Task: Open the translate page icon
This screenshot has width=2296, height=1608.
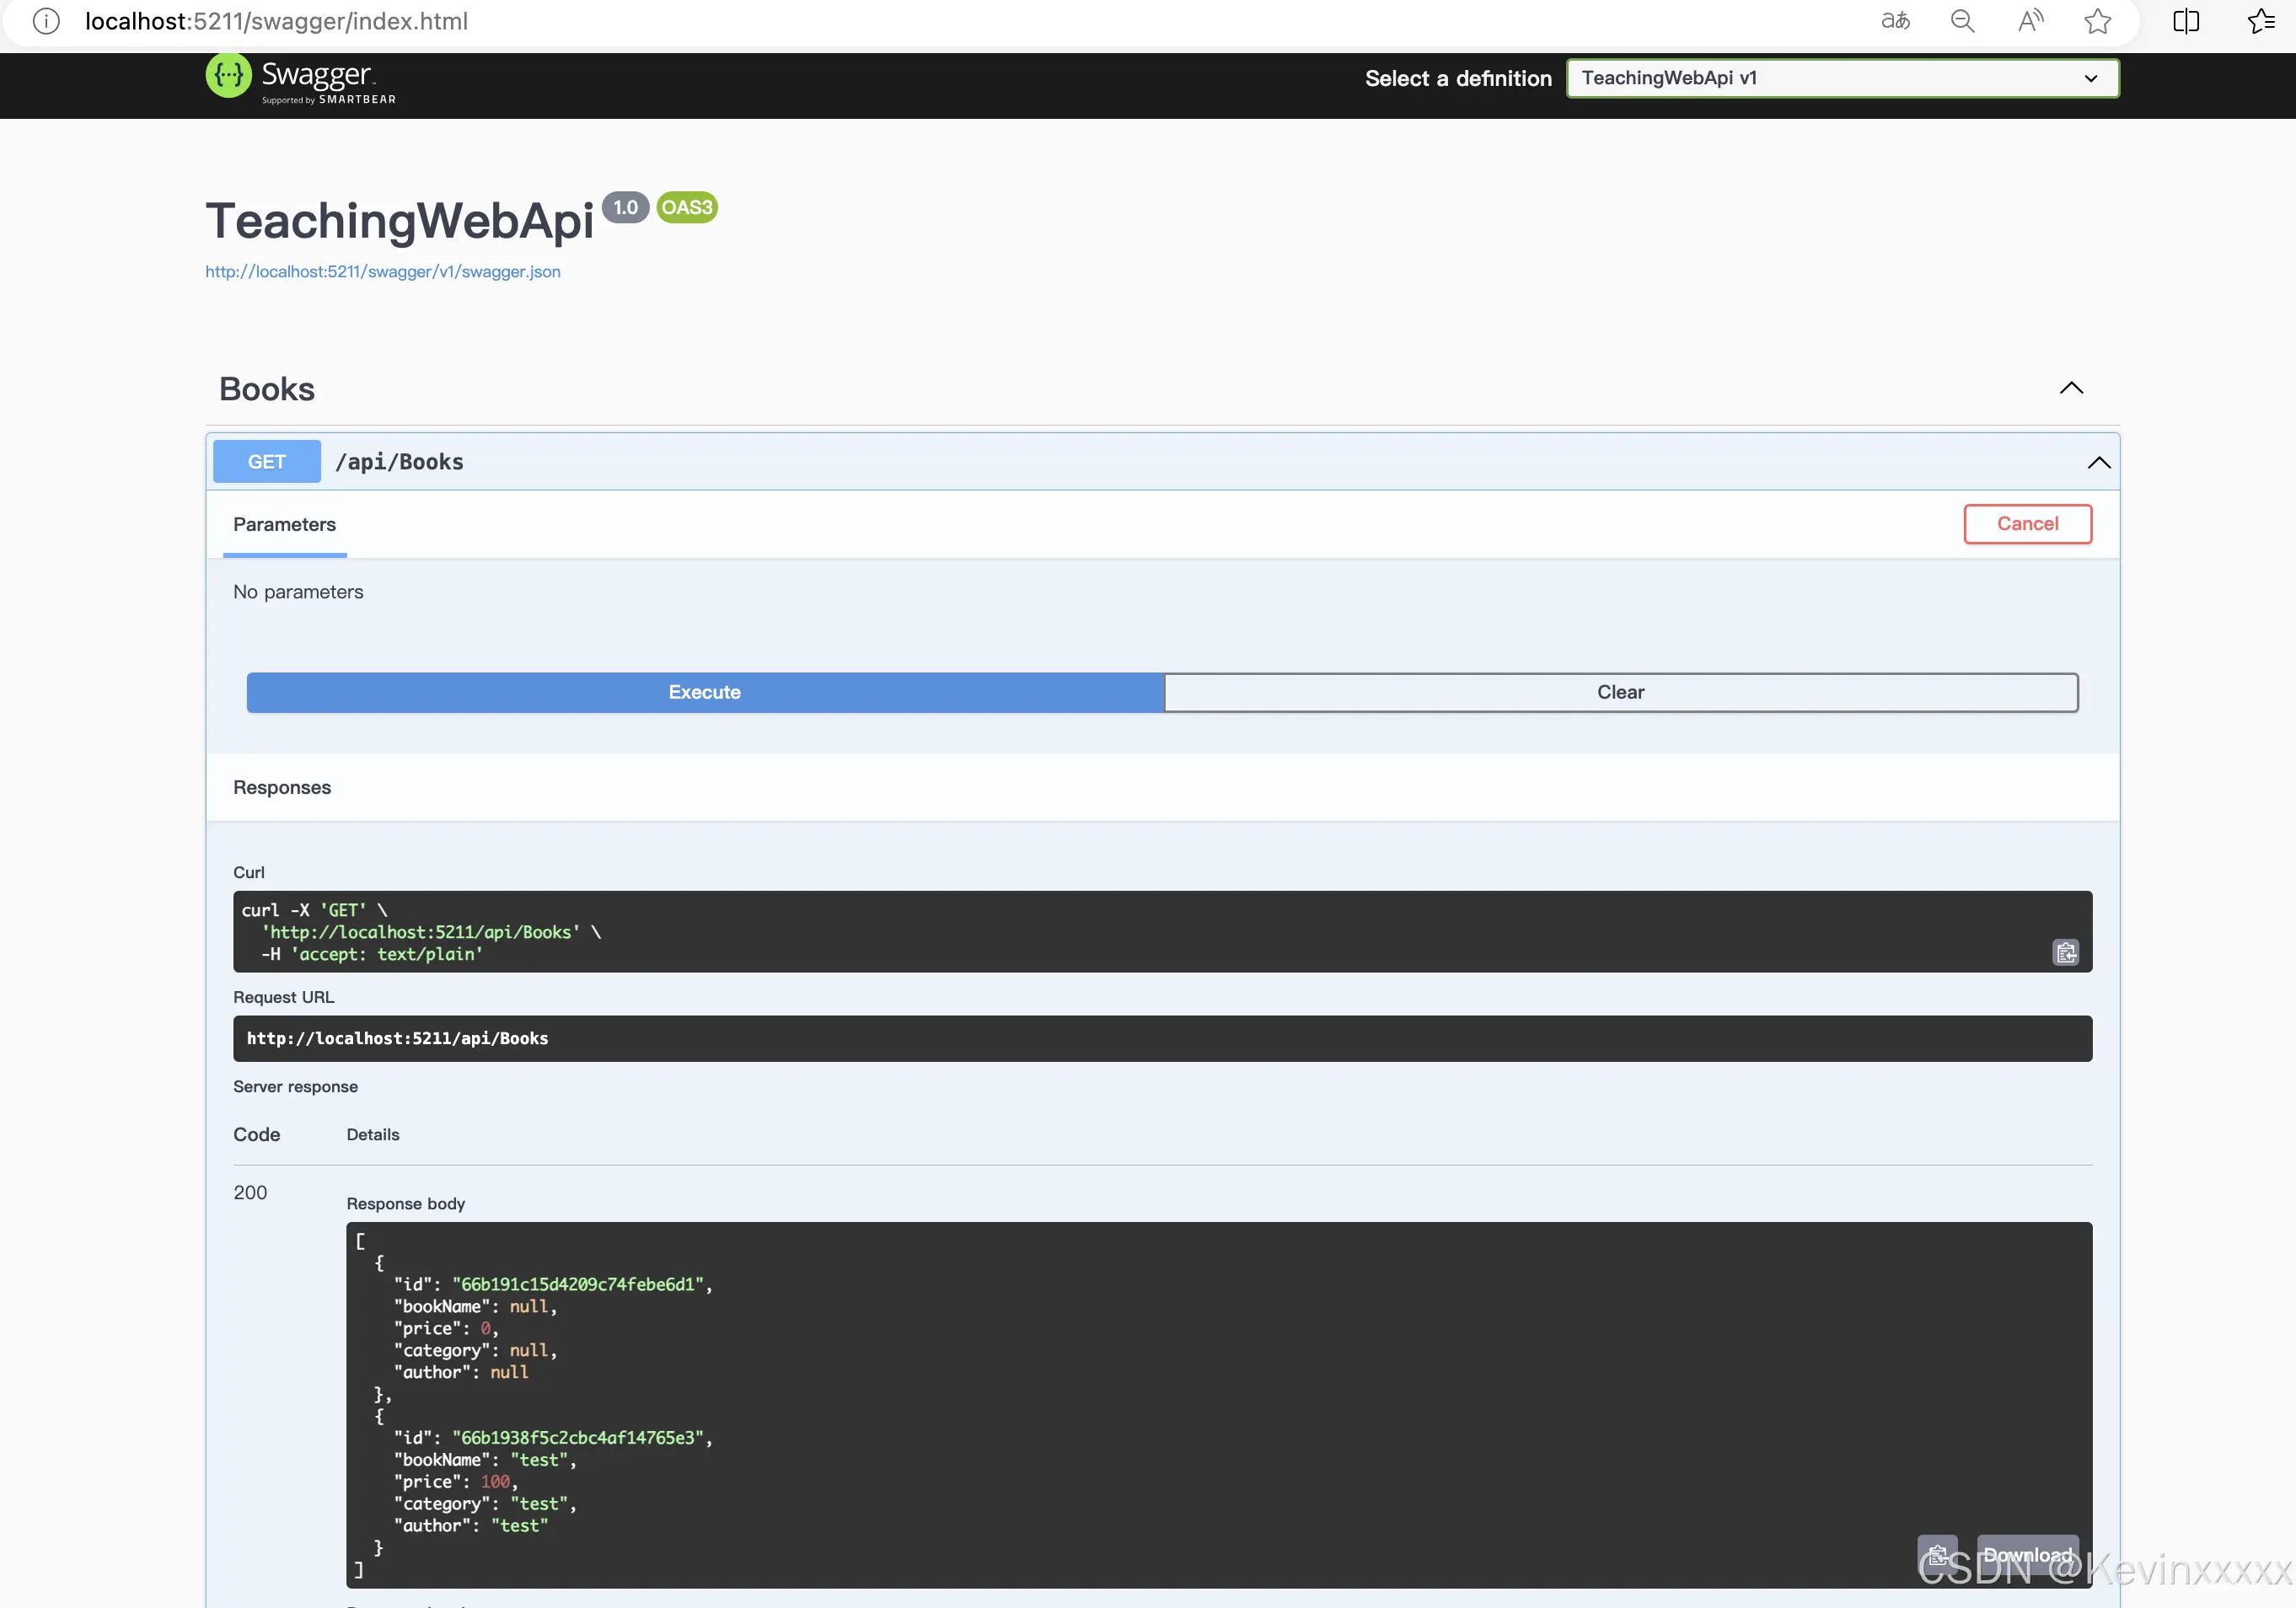Action: 1895,21
